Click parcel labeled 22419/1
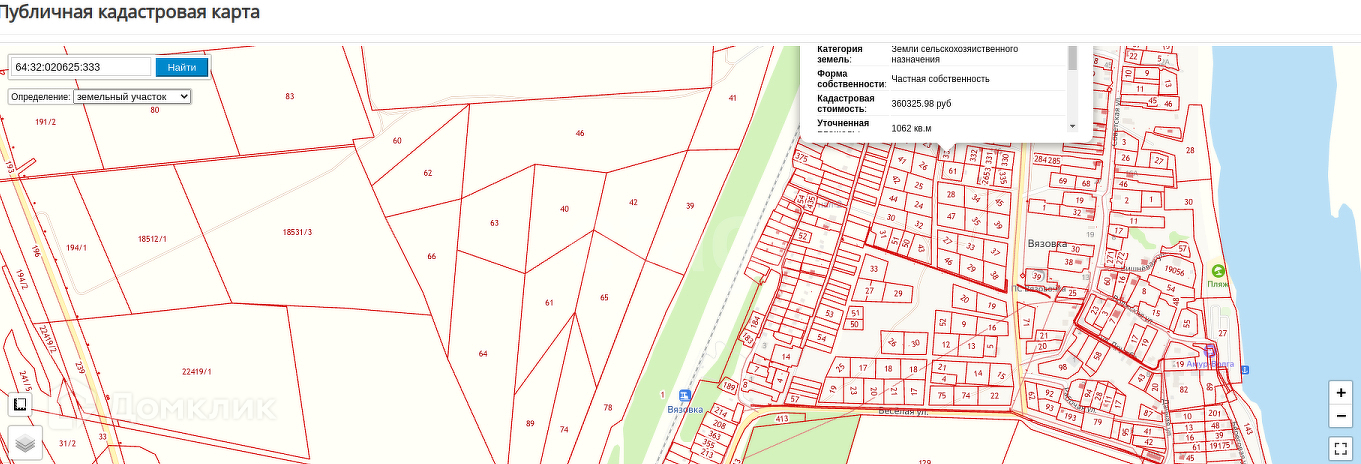This screenshot has width=1361, height=464. [x=196, y=371]
